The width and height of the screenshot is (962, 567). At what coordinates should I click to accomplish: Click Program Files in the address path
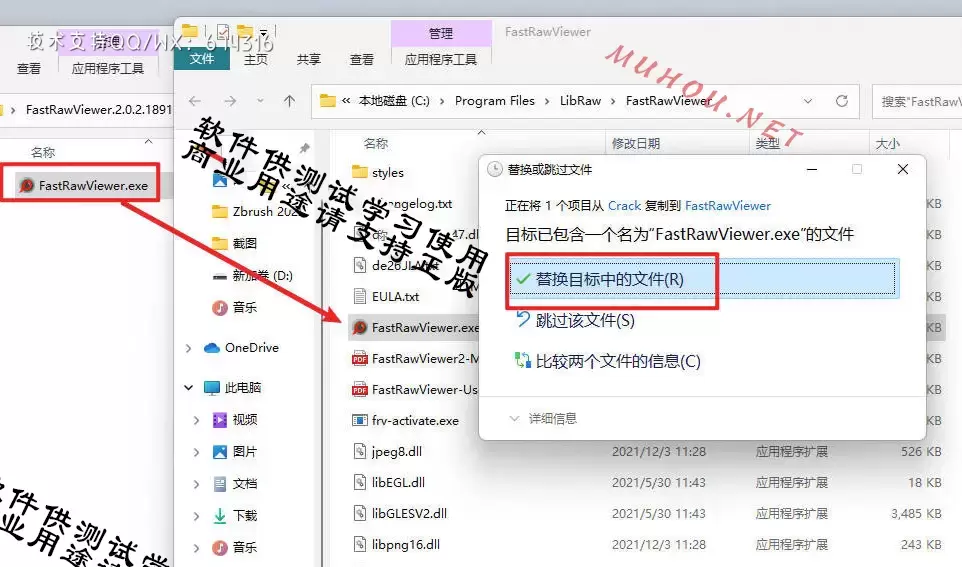(x=494, y=101)
